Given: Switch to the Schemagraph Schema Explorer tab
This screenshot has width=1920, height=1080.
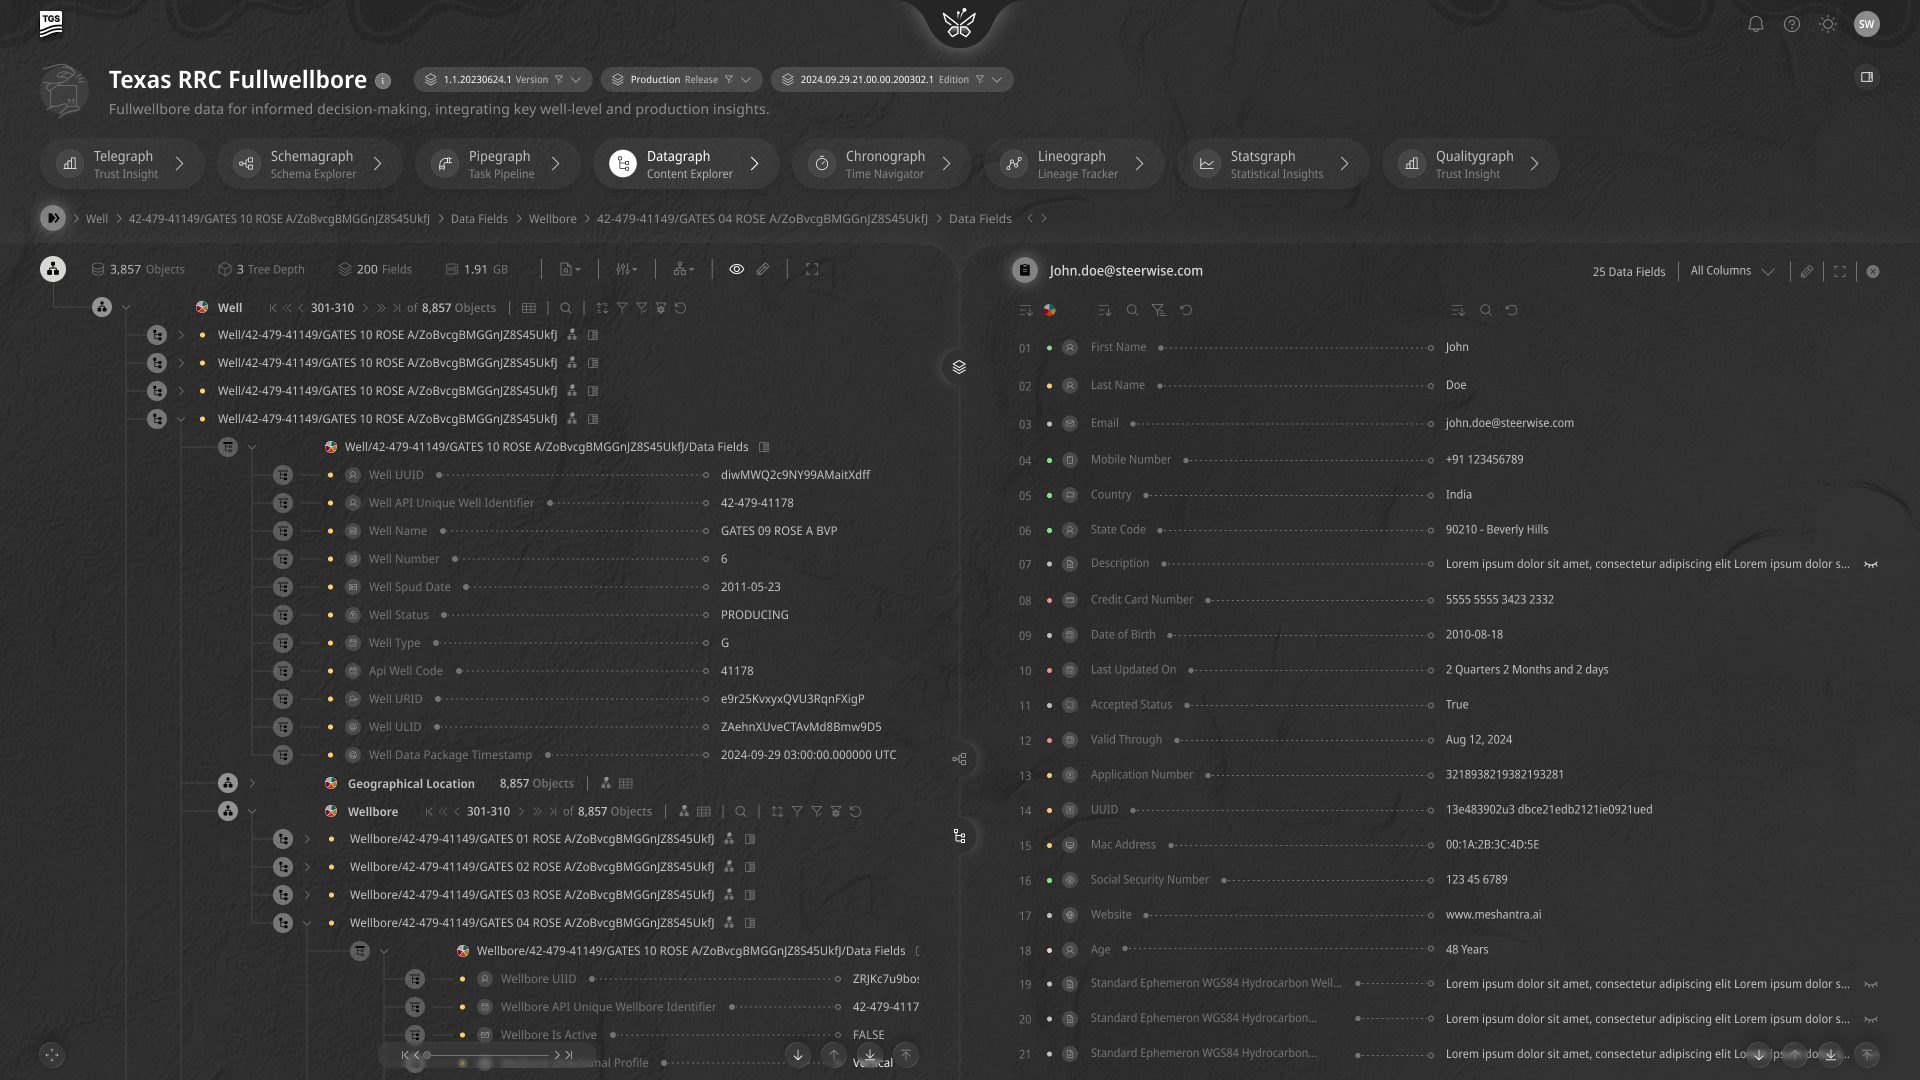Looking at the screenshot, I should click(x=309, y=164).
